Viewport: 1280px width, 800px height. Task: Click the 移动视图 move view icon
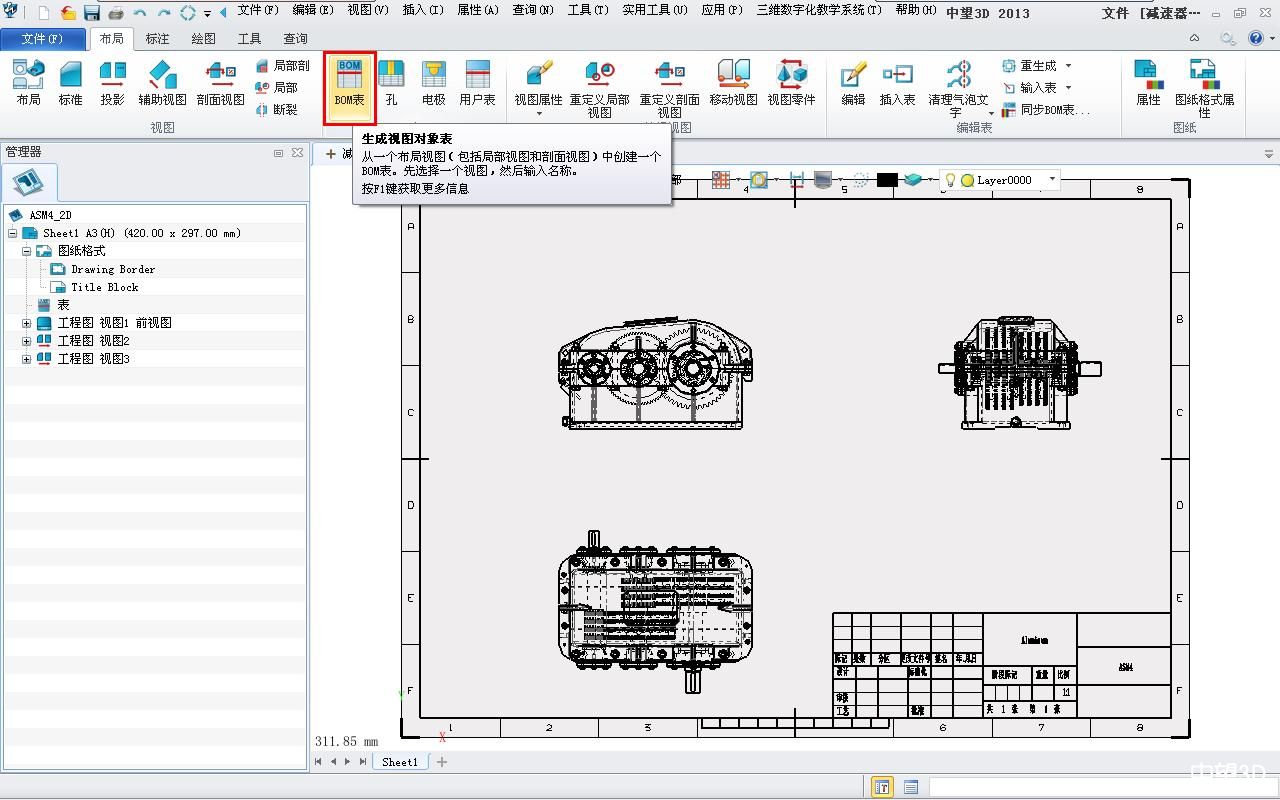pos(733,82)
